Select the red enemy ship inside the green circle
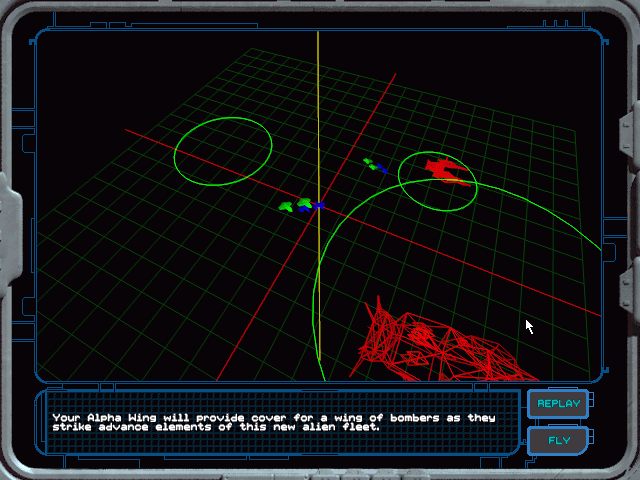The image size is (640, 480). (x=446, y=171)
